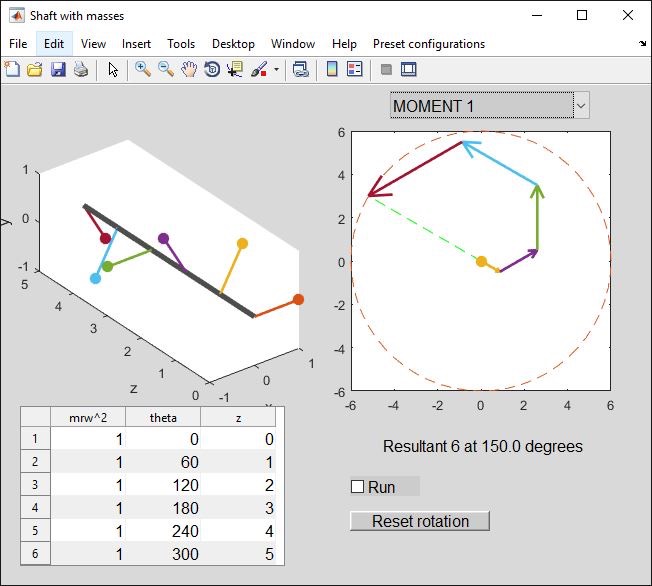This screenshot has width=652, height=586.
Task: Open the MOMENT 1 dropdown list
Action: pos(581,106)
